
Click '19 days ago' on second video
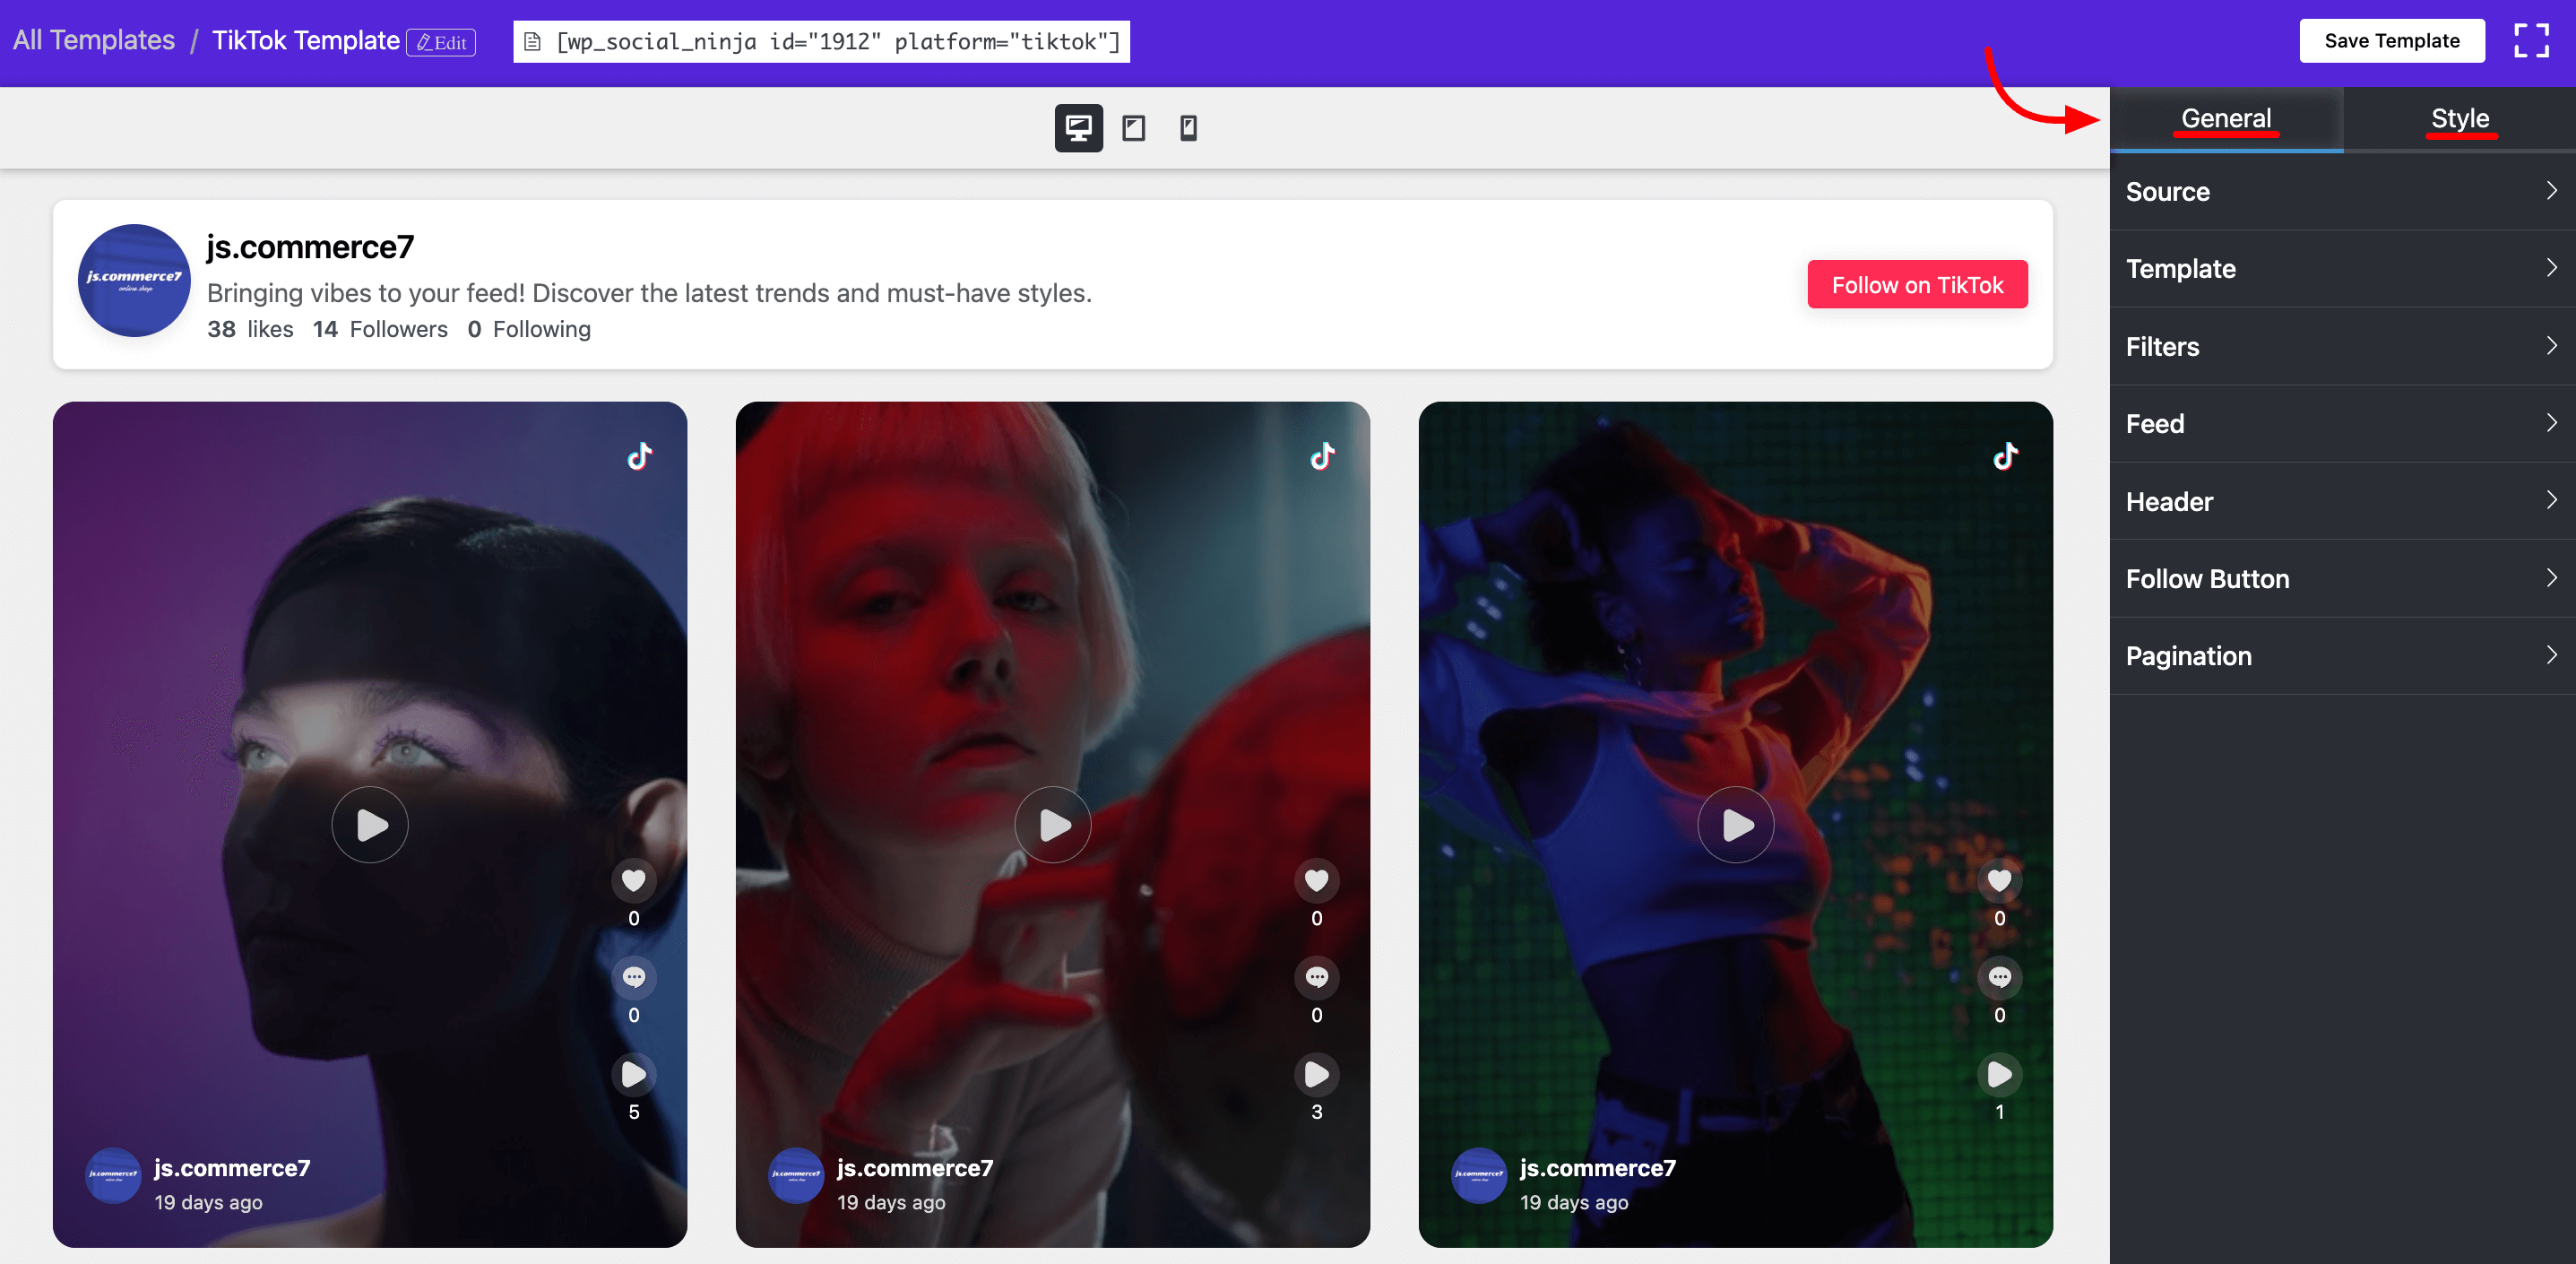pyautogui.click(x=891, y=1202)
